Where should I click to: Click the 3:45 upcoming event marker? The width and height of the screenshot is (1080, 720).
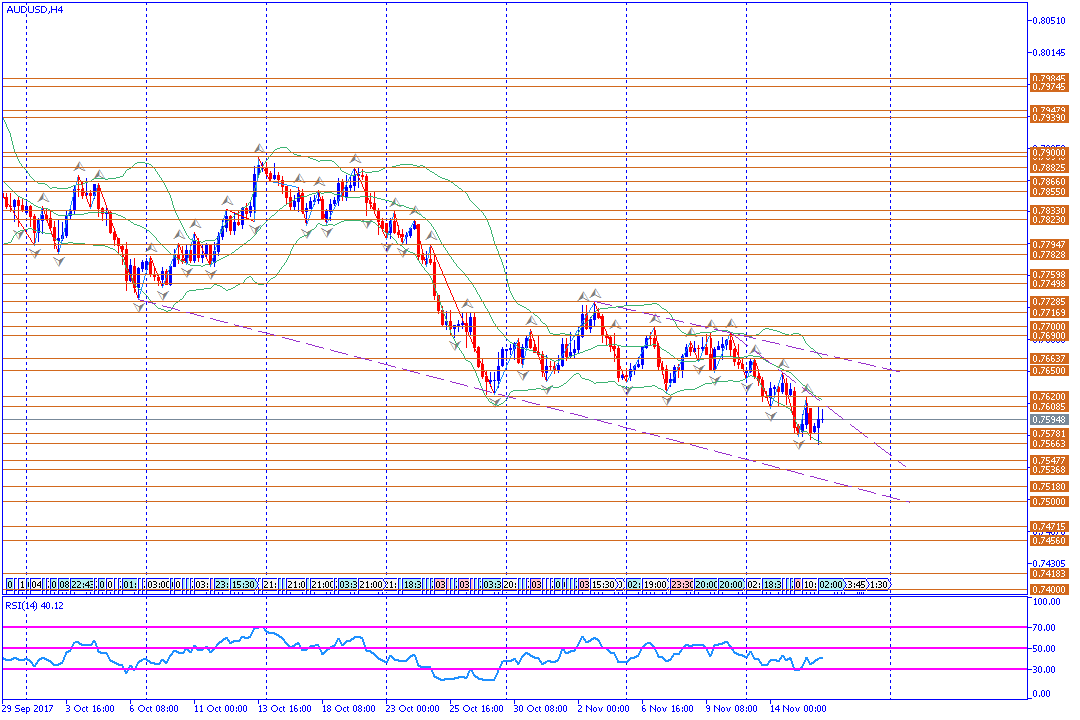pyautogui.click(x=856, y=584)
